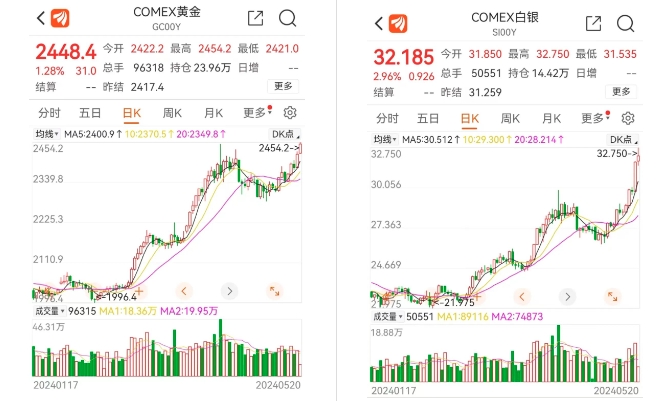Open share icon on COMEX黄金 header
This screenshot has height=401, width=672.
point(255,18)
